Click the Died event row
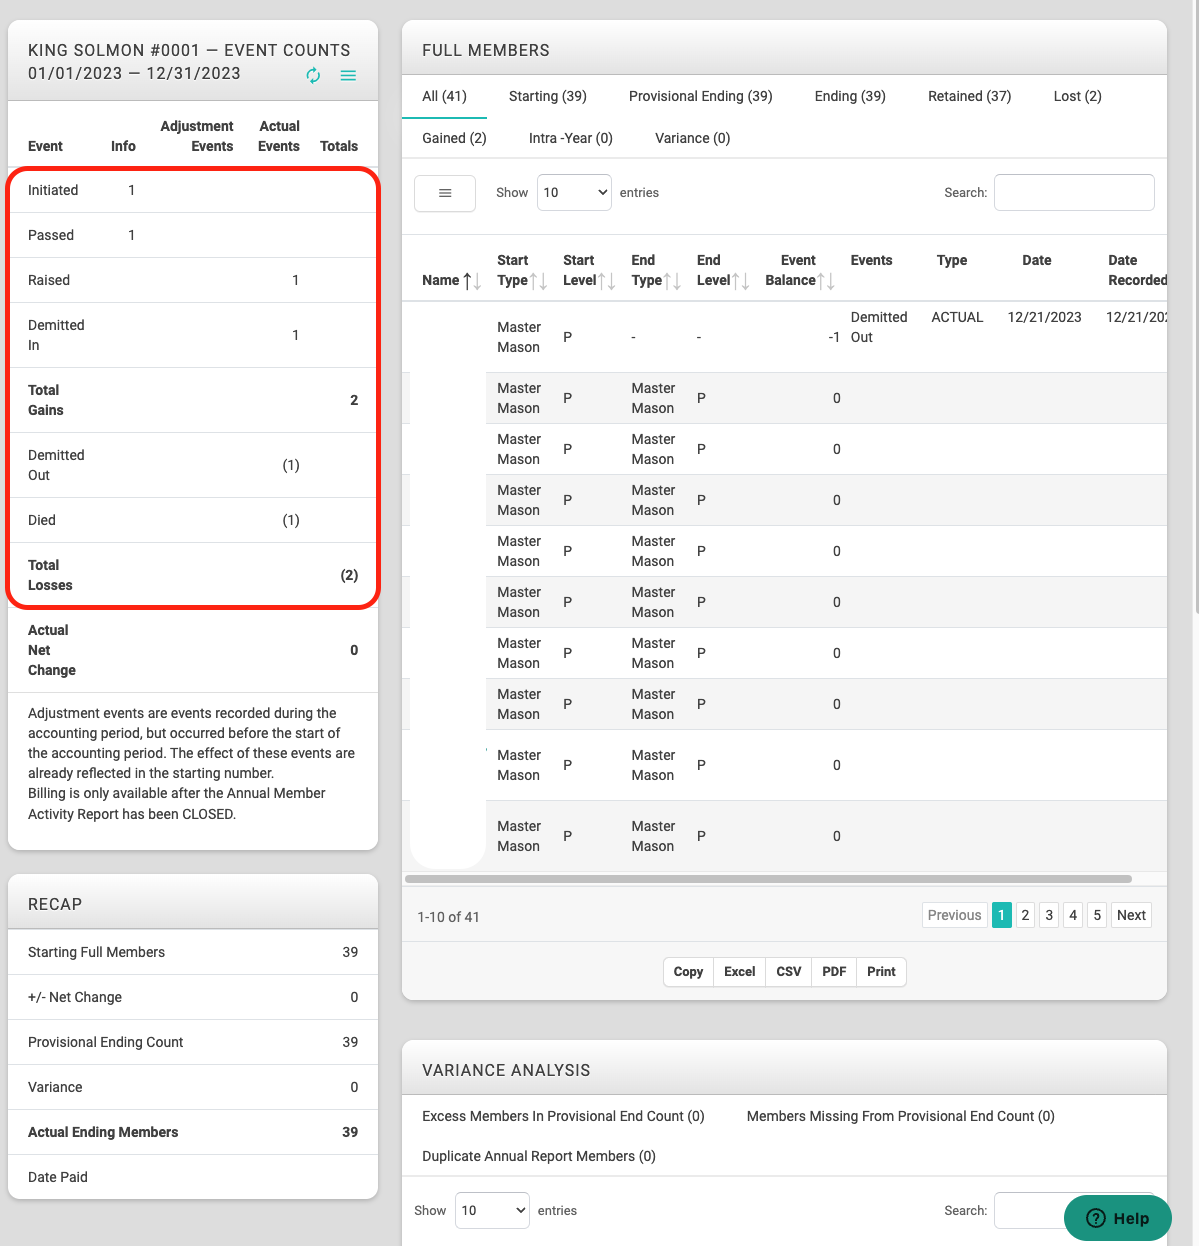Viewport: 1199px width, 1246px height. (x=193, y=520)
